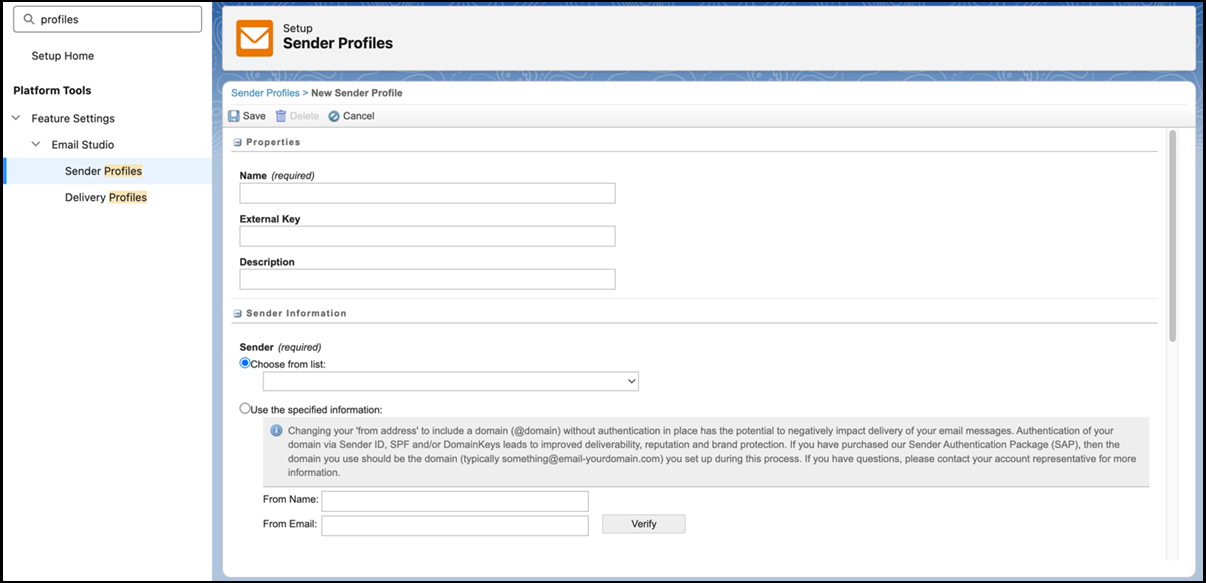Select 'Use the specified information' radio button
The image size is (1206, 583).
tap(245, 407)
